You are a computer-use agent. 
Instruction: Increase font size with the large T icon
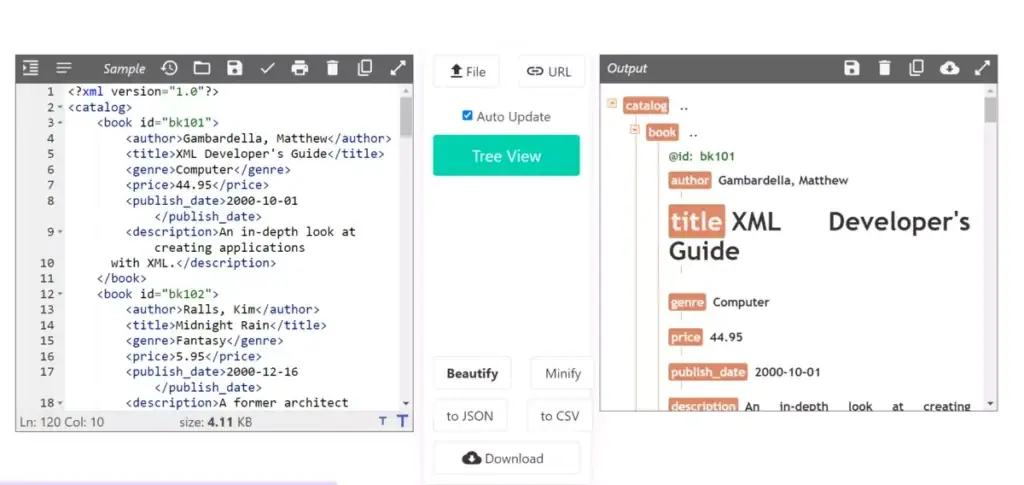402,422
